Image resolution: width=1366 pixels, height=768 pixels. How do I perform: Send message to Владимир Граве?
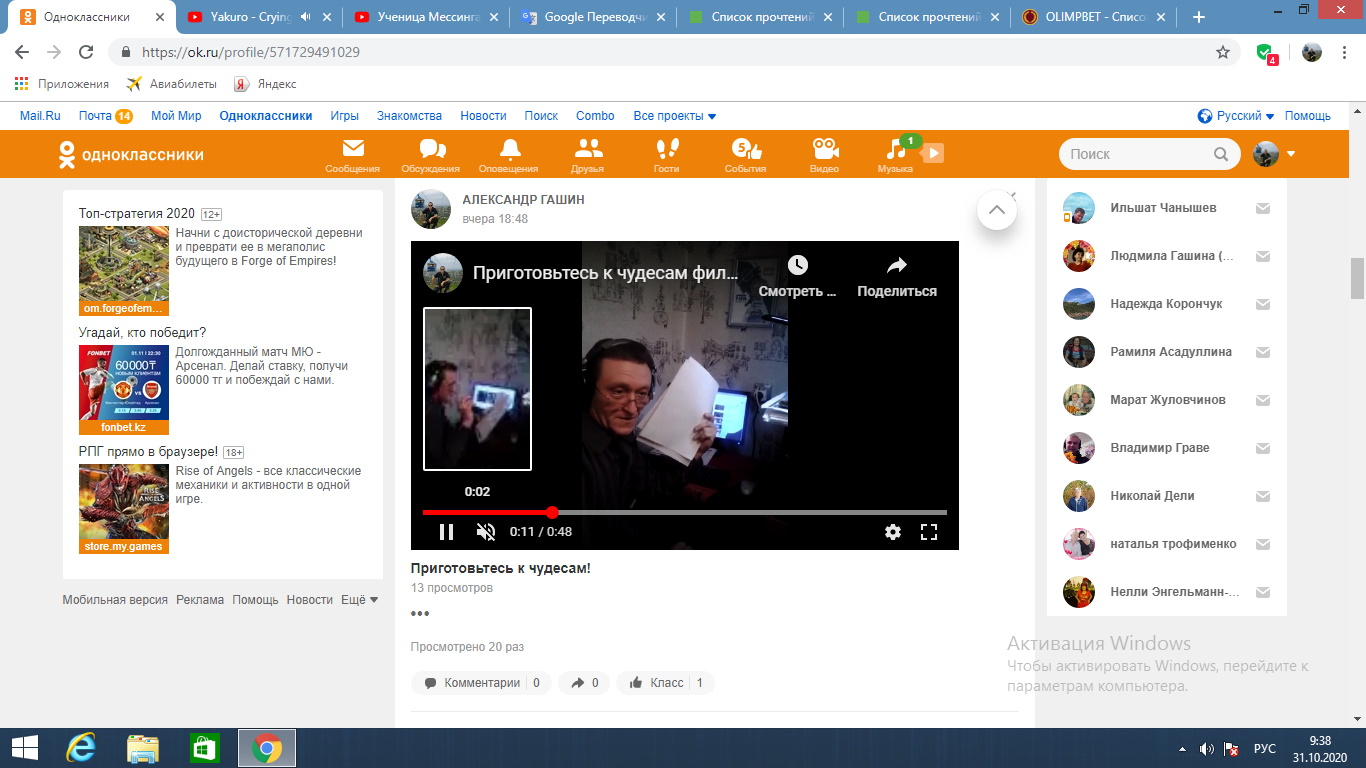[1263, 448]
